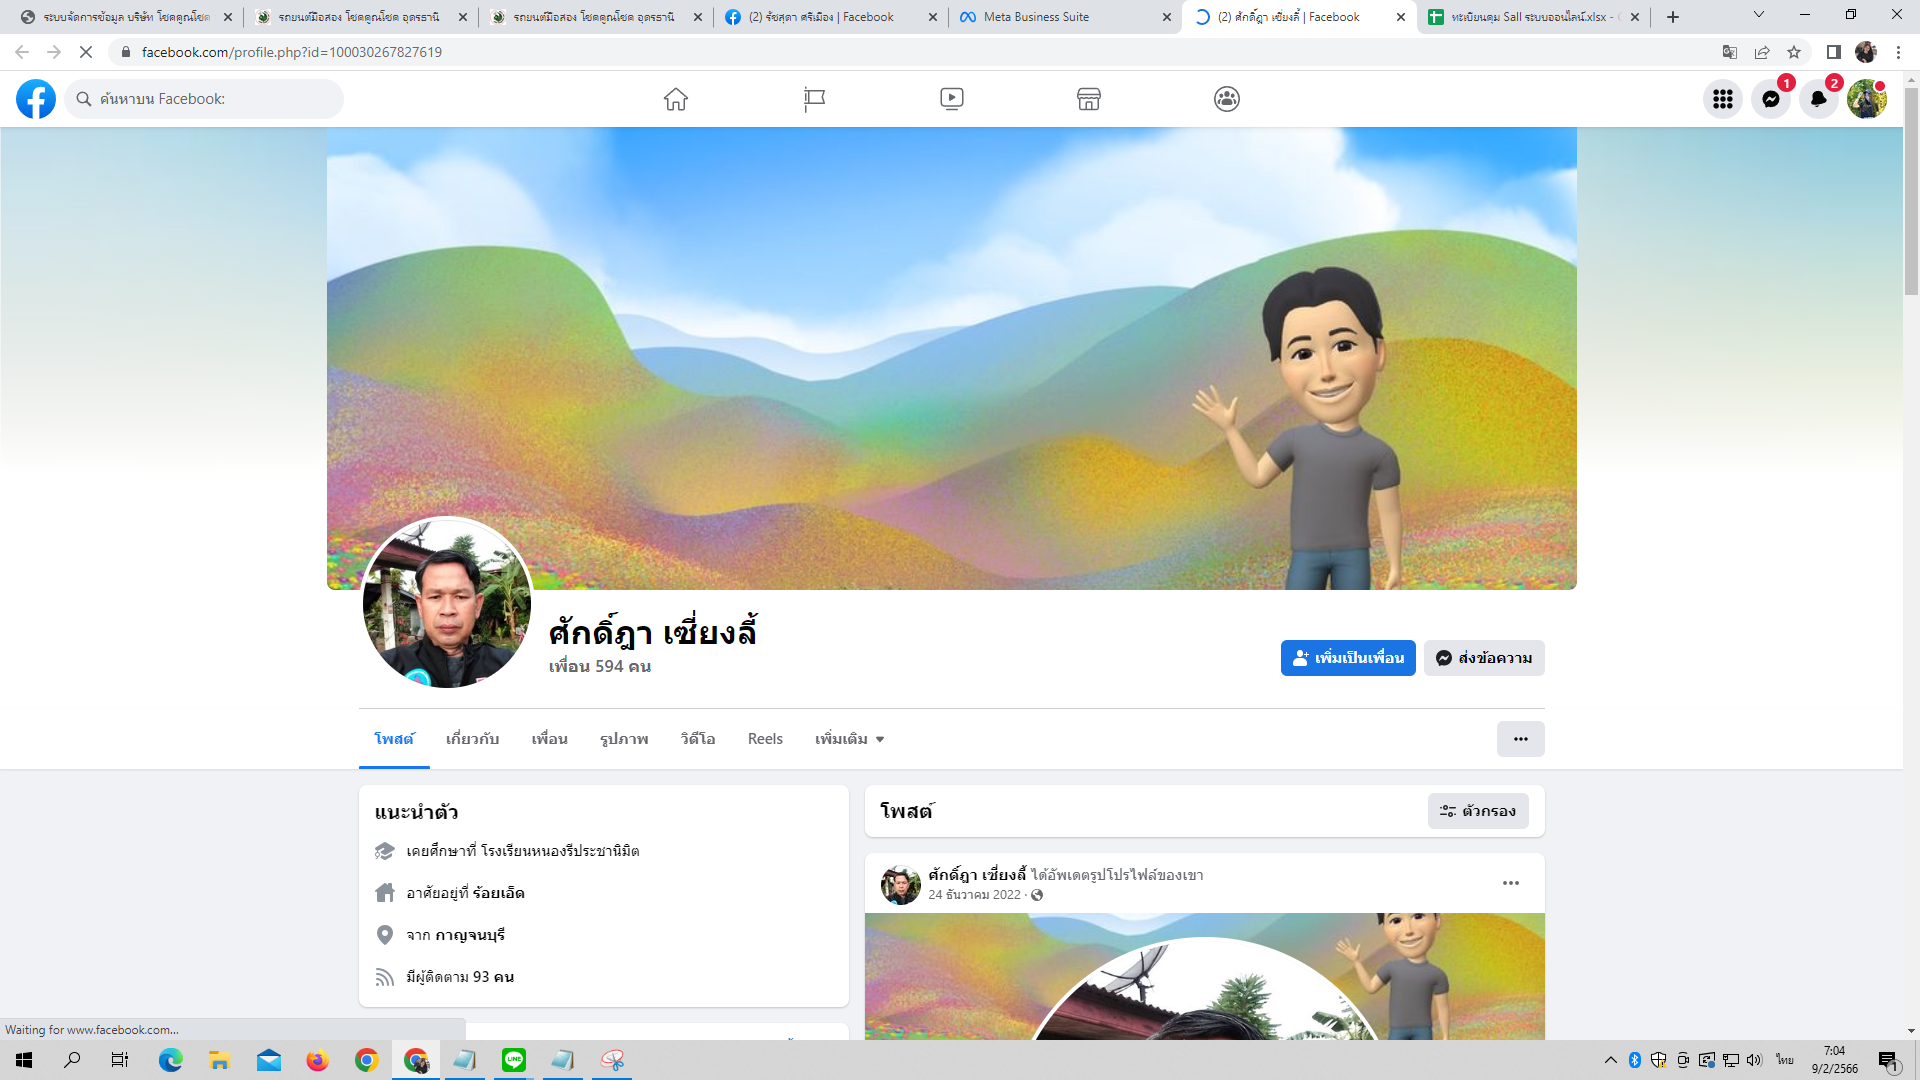Click the Pages flag icon
The height and width of the screenshot is (1080, 1920).
pyautogui.click(x=814, y=99)
